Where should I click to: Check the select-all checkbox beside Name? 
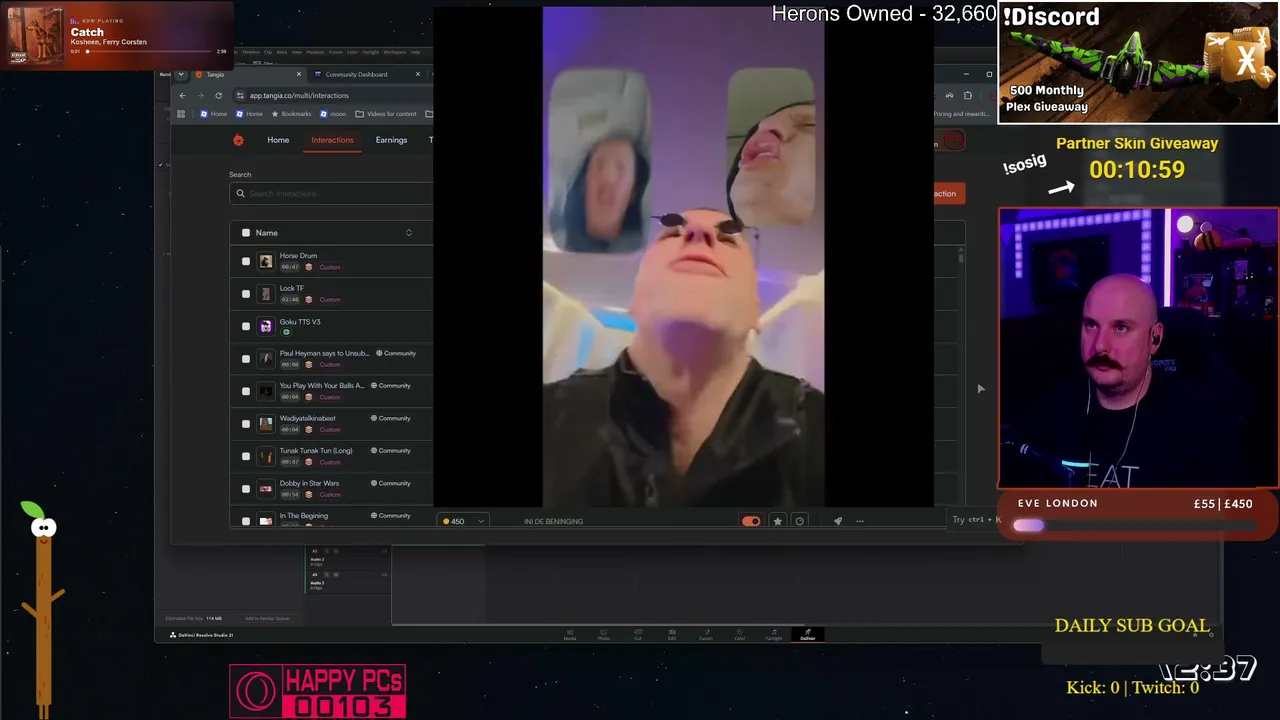click(246, 233)
